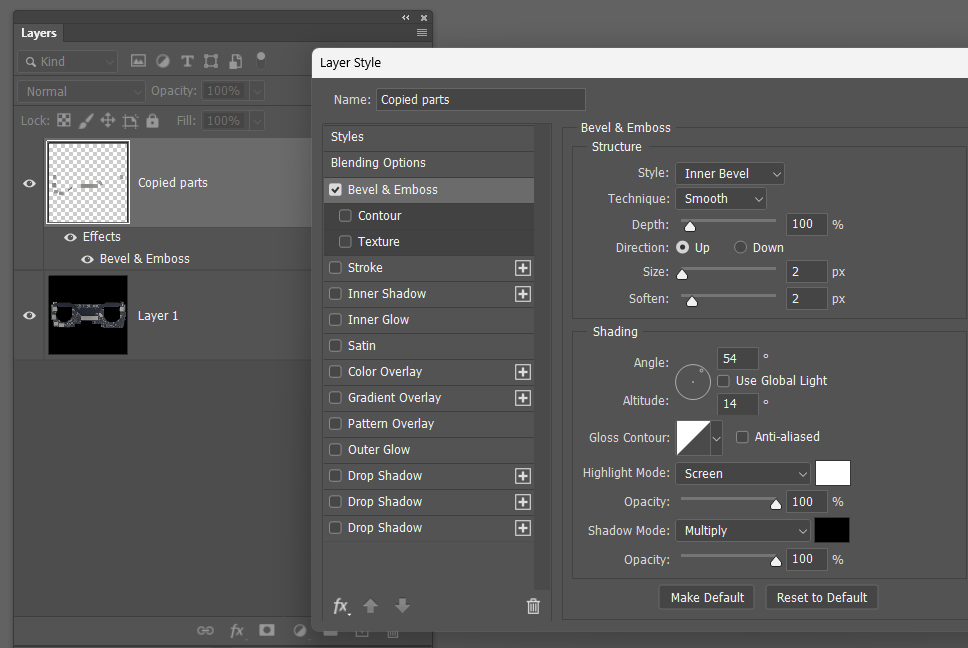
Task: Select the link layers icon
Action: [x=206, y=630]
